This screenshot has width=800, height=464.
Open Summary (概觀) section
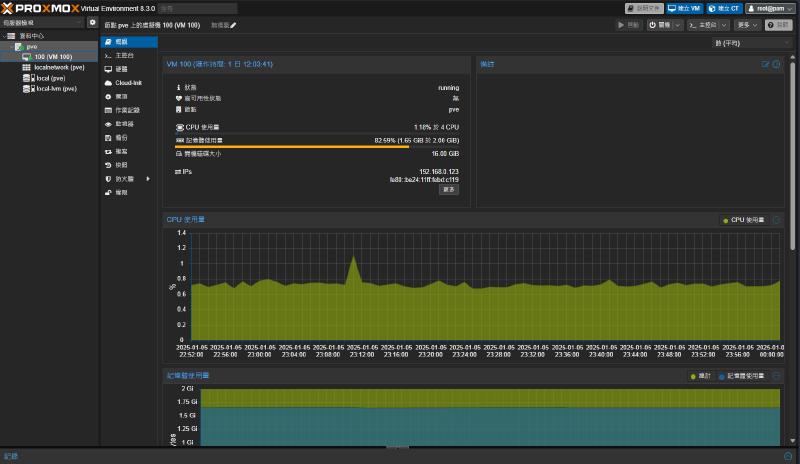click(129, 42)
